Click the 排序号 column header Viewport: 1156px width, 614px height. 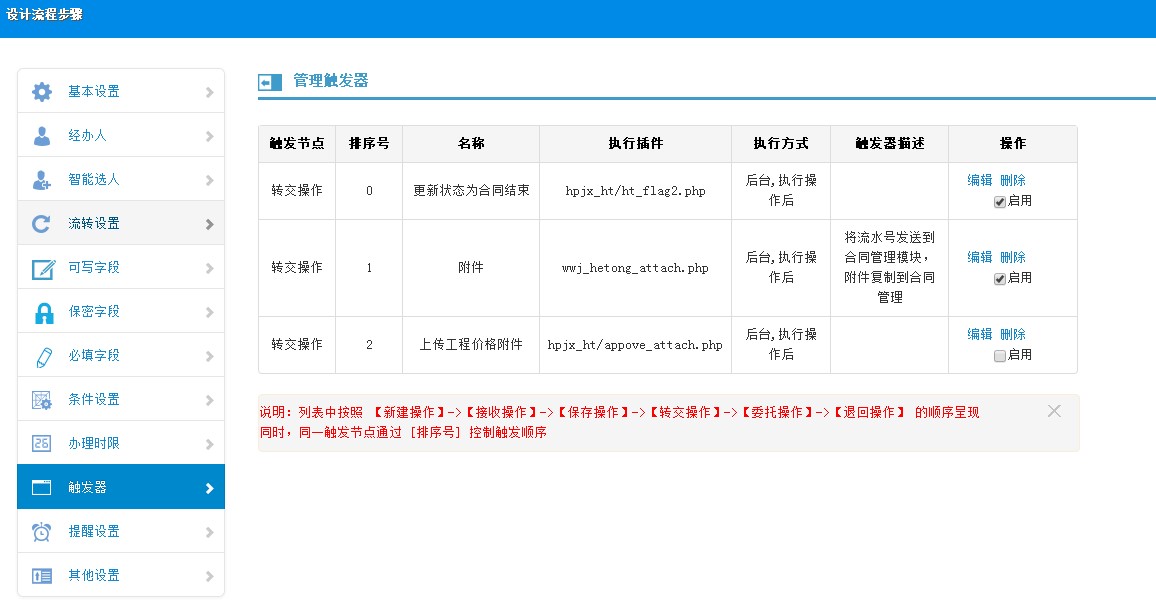click(369, 144)
